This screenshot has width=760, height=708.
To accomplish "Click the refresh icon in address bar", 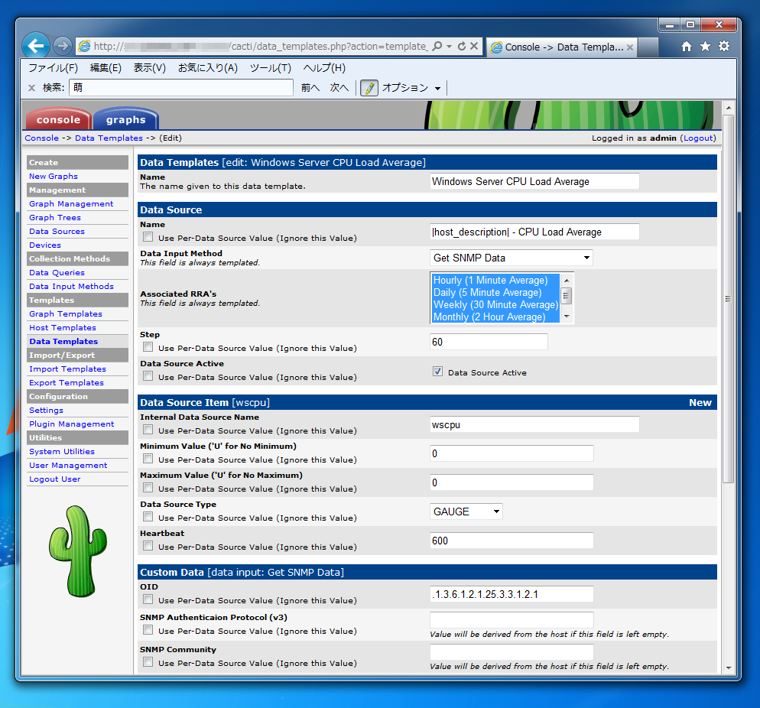I will pyautogui.click(x=462, y=46).
